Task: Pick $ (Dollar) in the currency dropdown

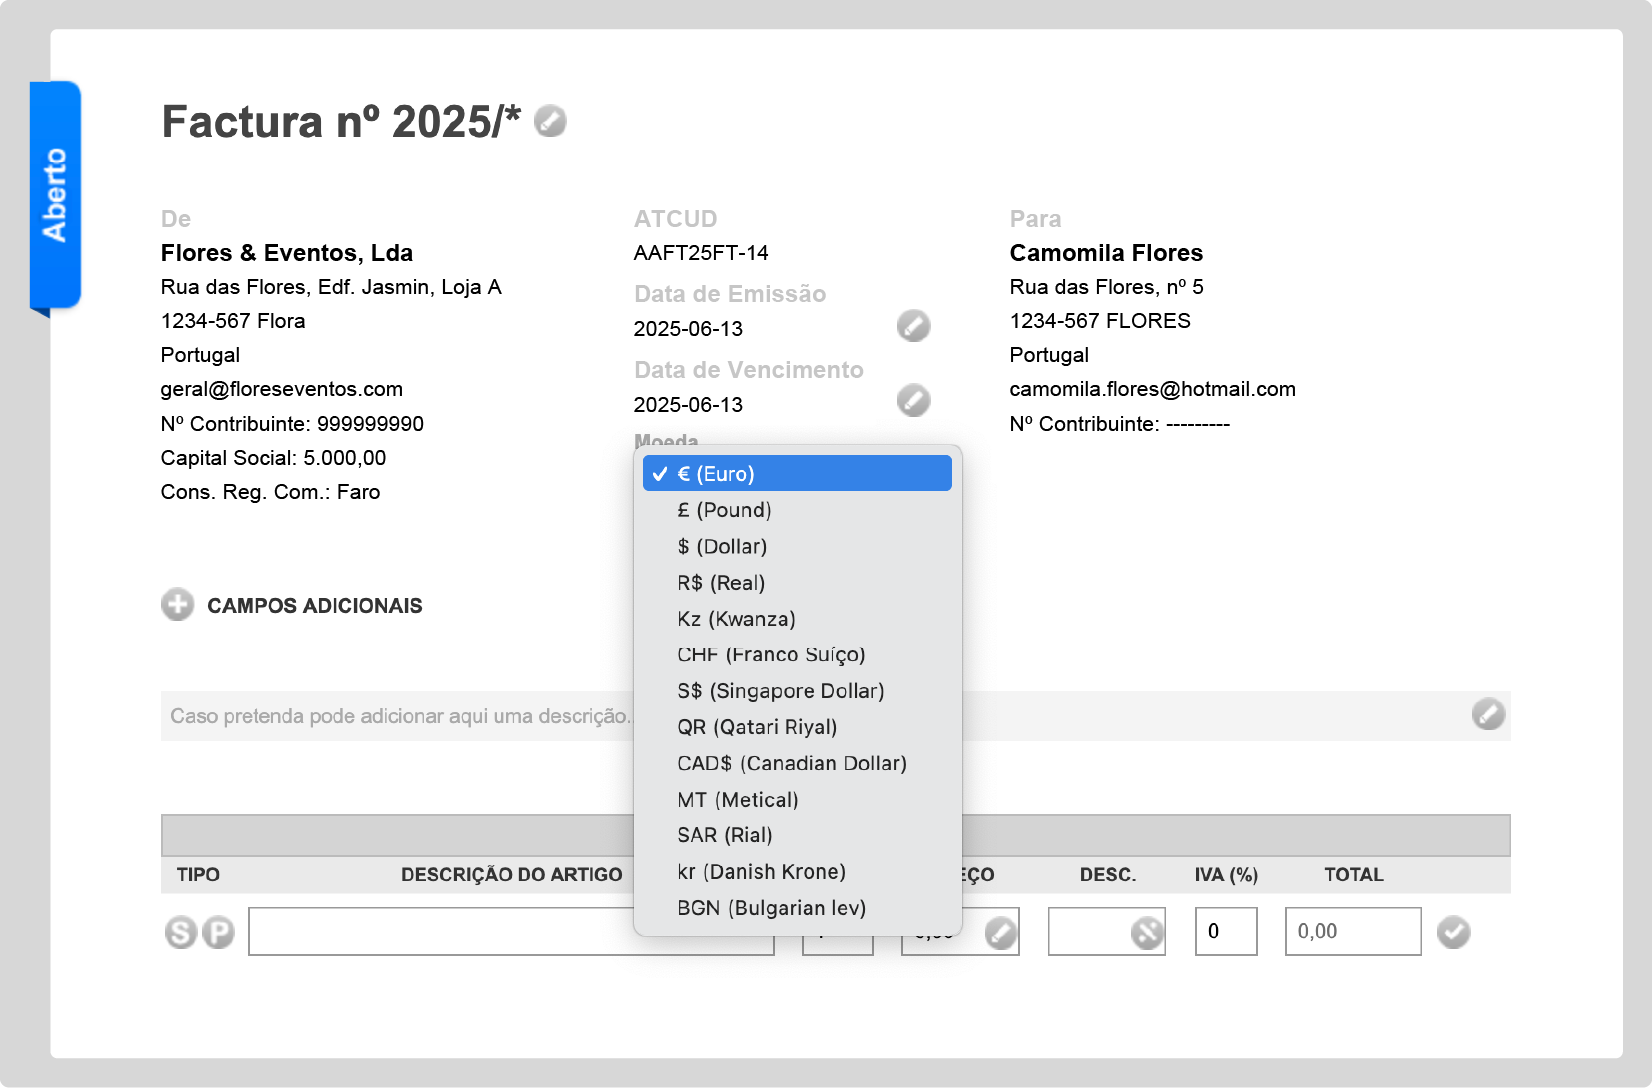Action: pos(722,547)
